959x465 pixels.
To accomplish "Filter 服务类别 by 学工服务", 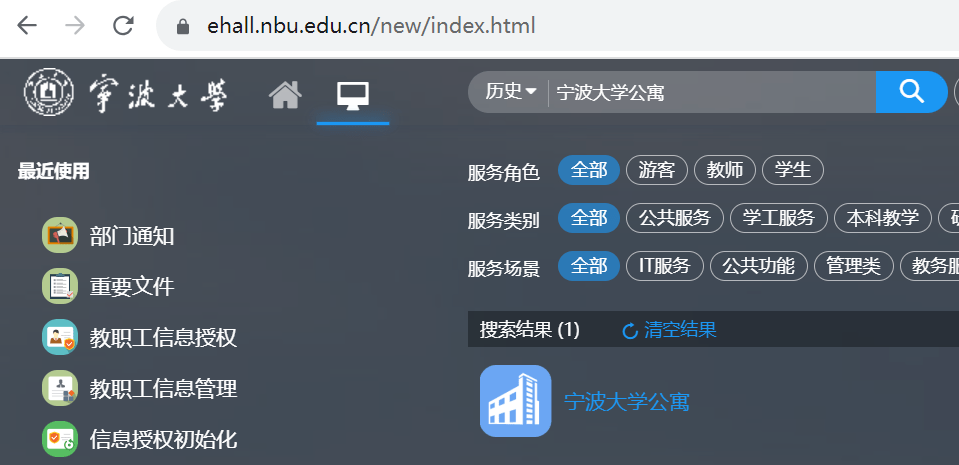I will click(779, 218).
